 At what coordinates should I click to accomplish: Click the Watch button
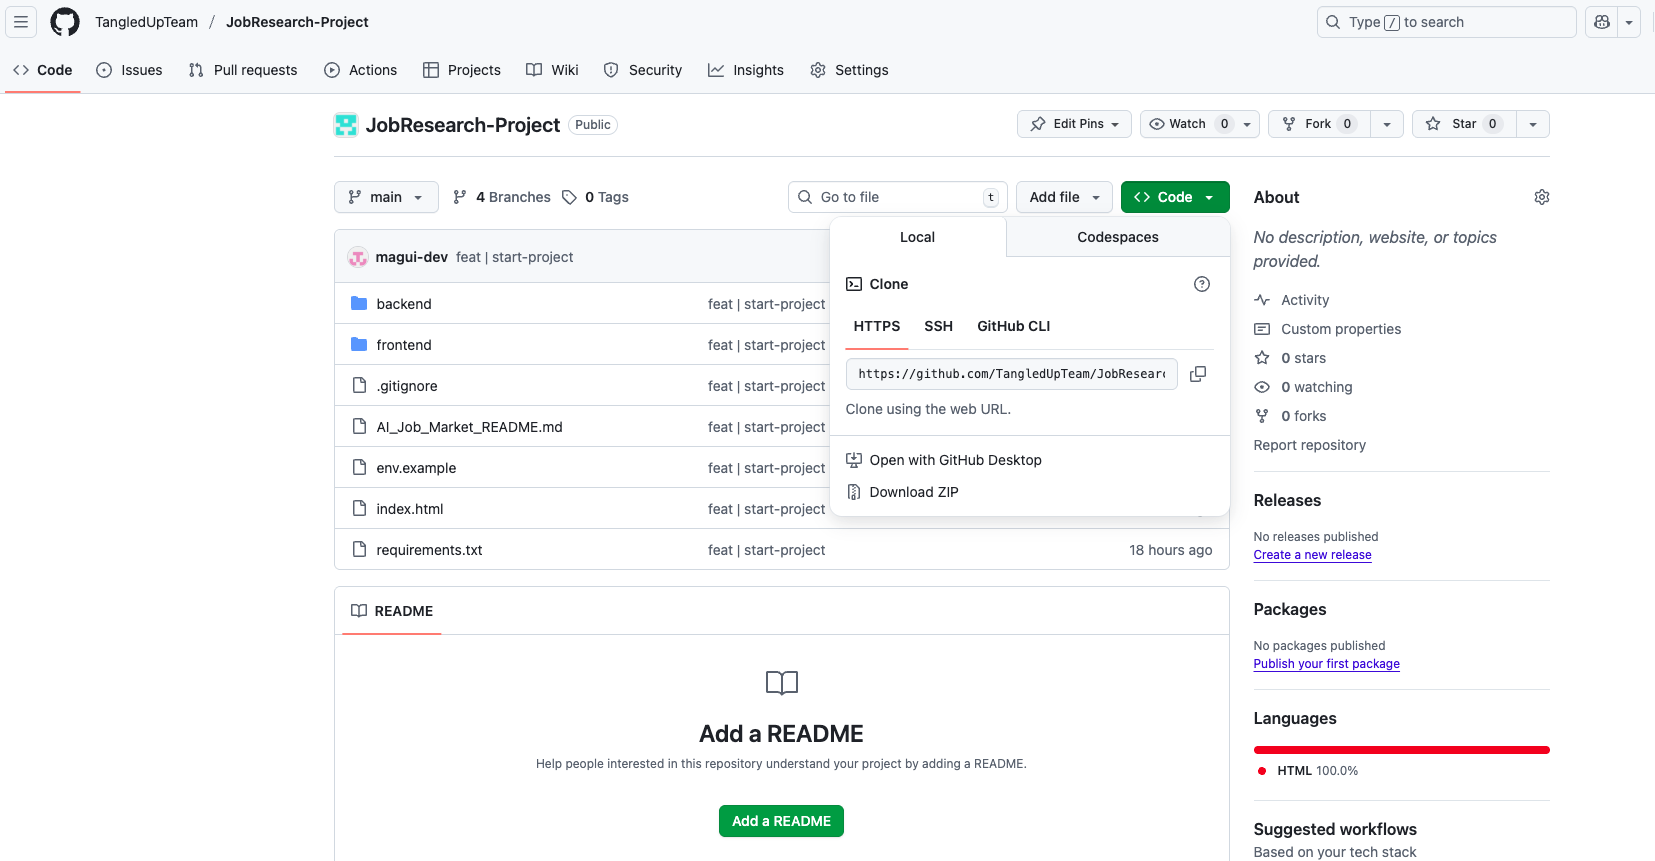[1188, 124]
